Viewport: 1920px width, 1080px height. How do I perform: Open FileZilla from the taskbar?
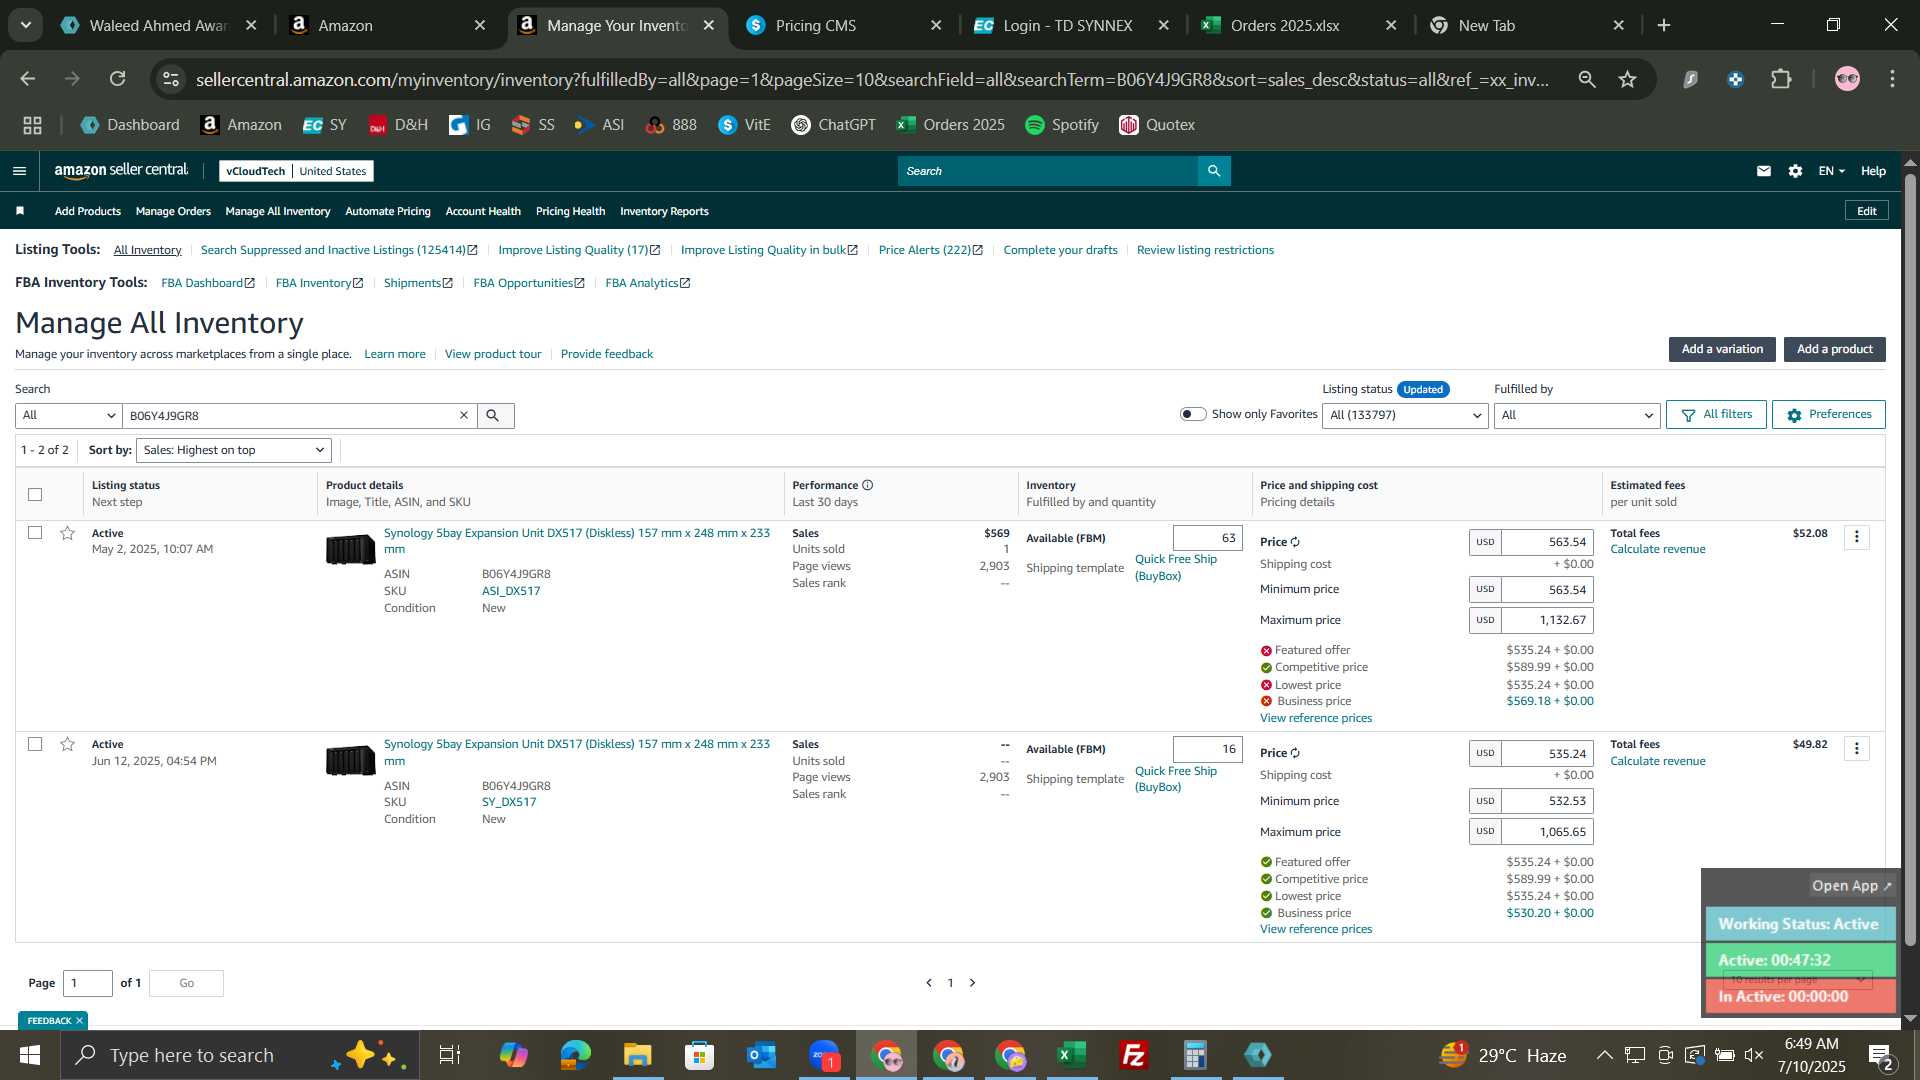pos(1134,1055)
